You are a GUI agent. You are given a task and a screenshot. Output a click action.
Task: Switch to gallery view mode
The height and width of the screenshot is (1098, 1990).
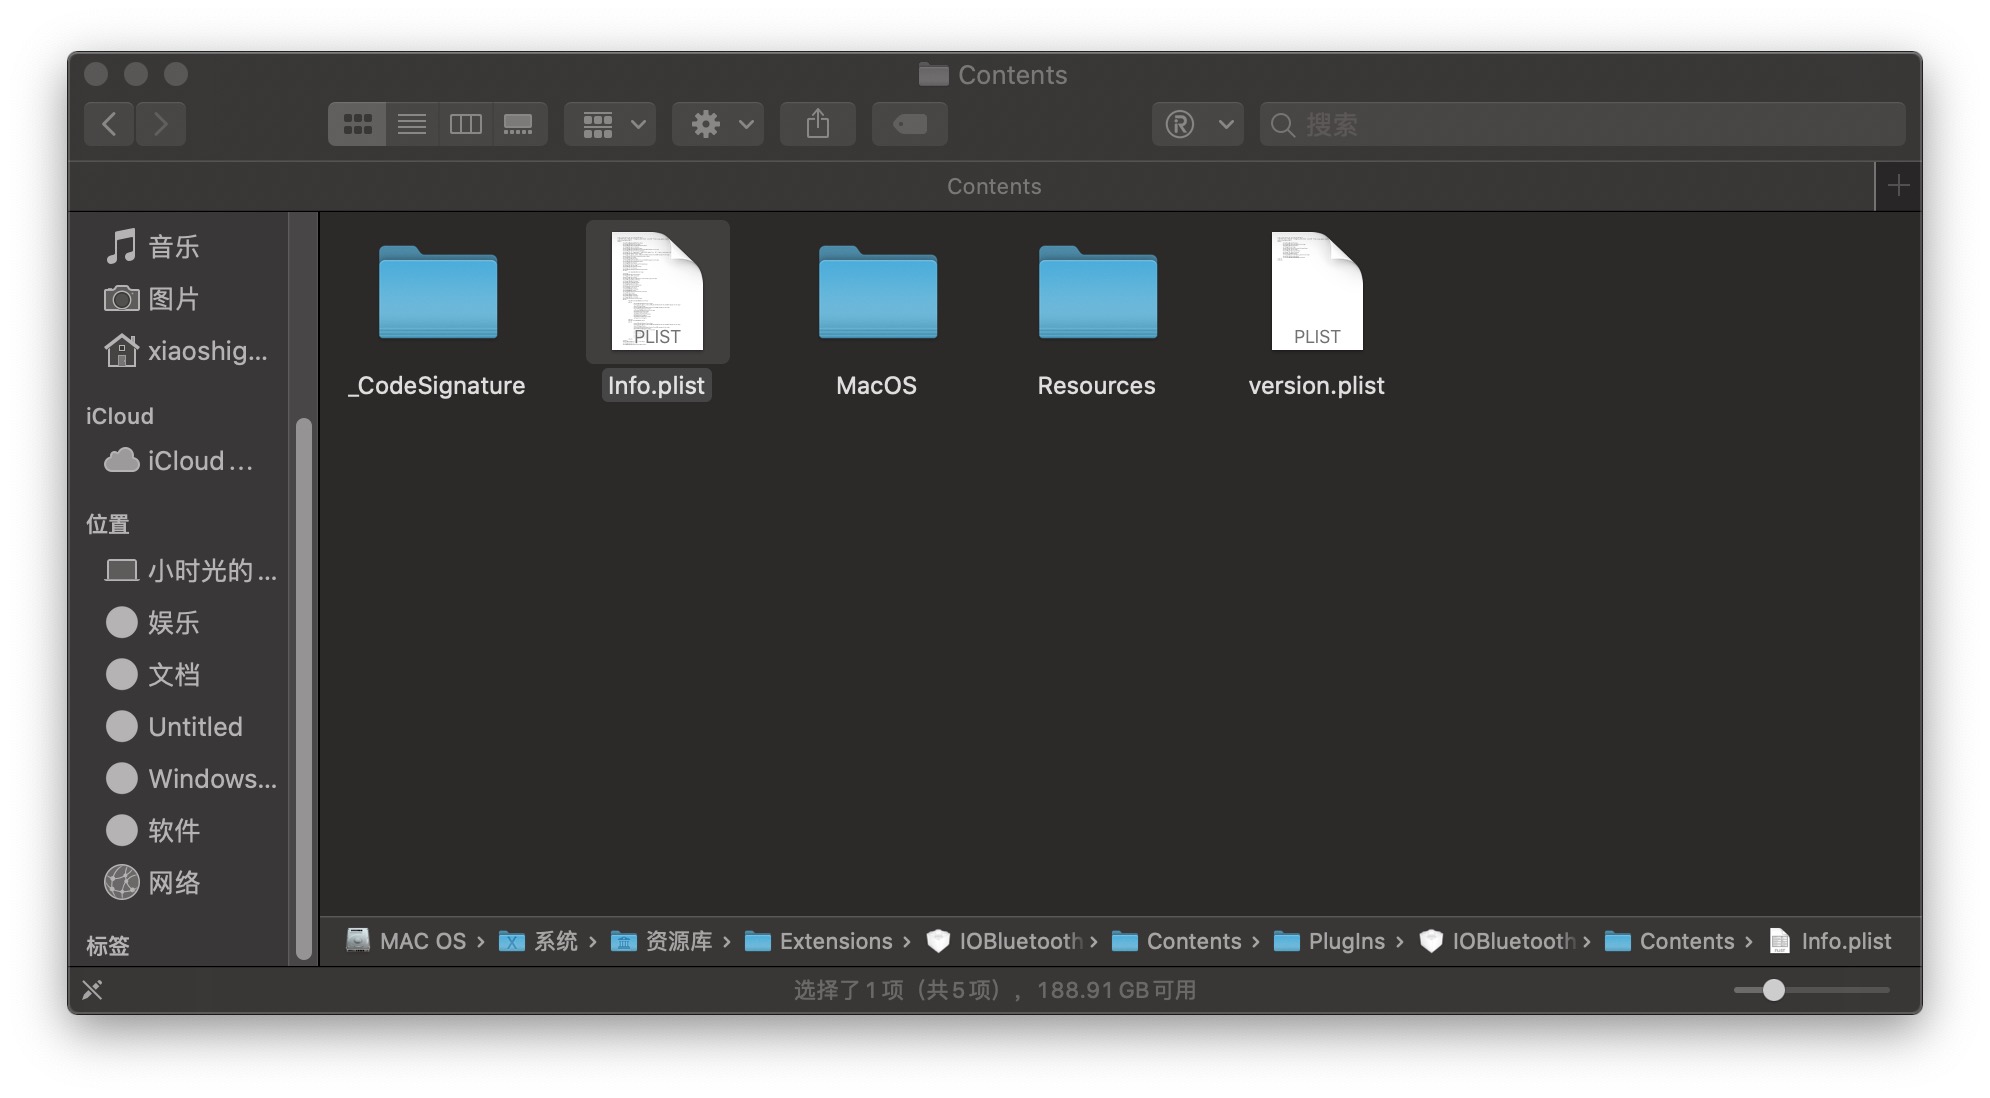[x=518, y=124]
